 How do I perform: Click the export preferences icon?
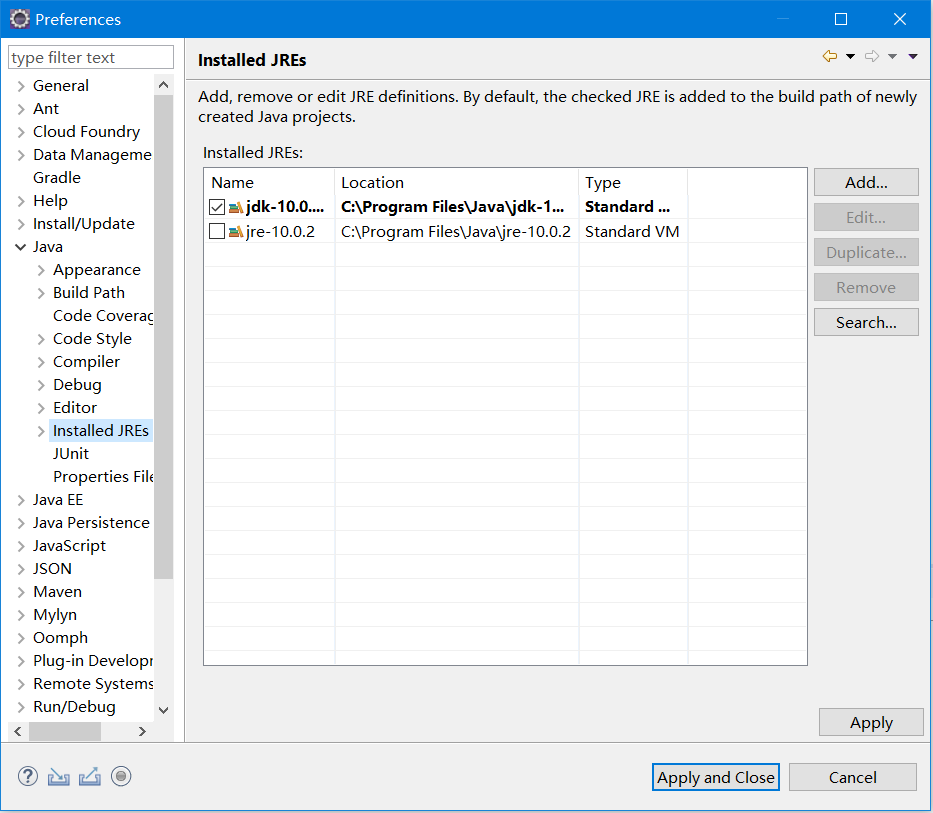pos(90,776)
